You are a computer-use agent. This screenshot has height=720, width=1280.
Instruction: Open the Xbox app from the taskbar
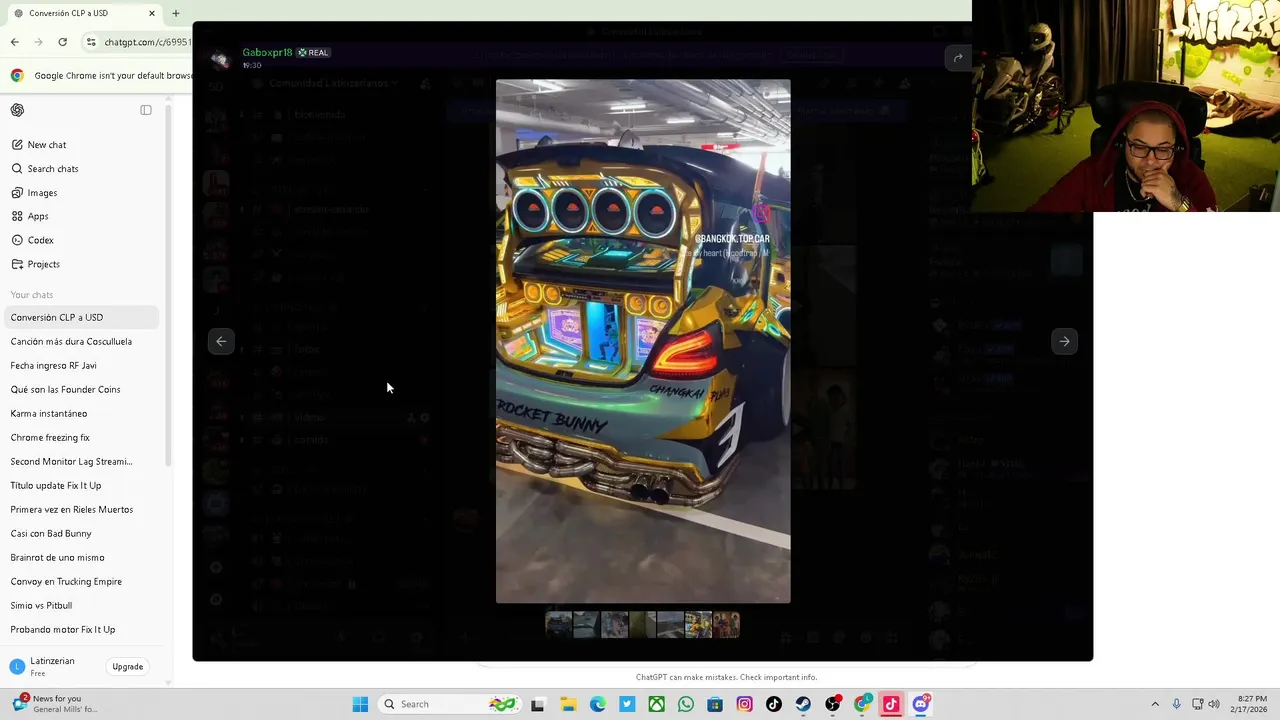656,704
